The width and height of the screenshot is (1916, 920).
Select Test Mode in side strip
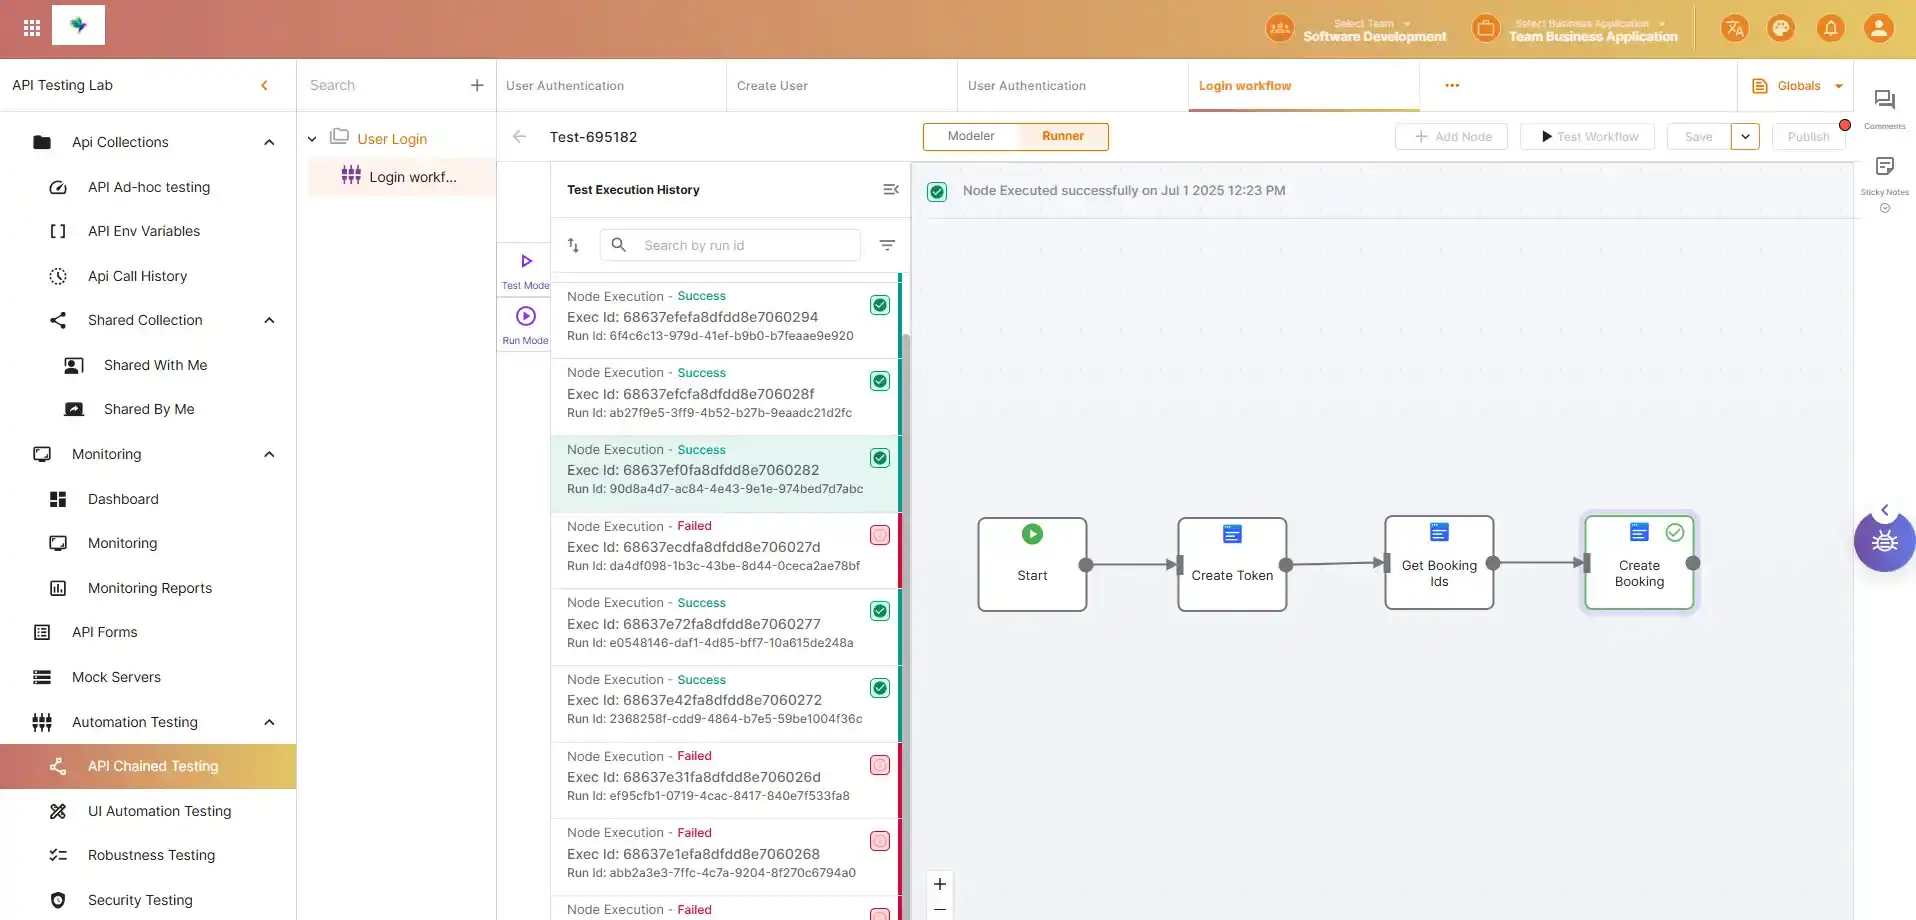(x=525, y=262)
